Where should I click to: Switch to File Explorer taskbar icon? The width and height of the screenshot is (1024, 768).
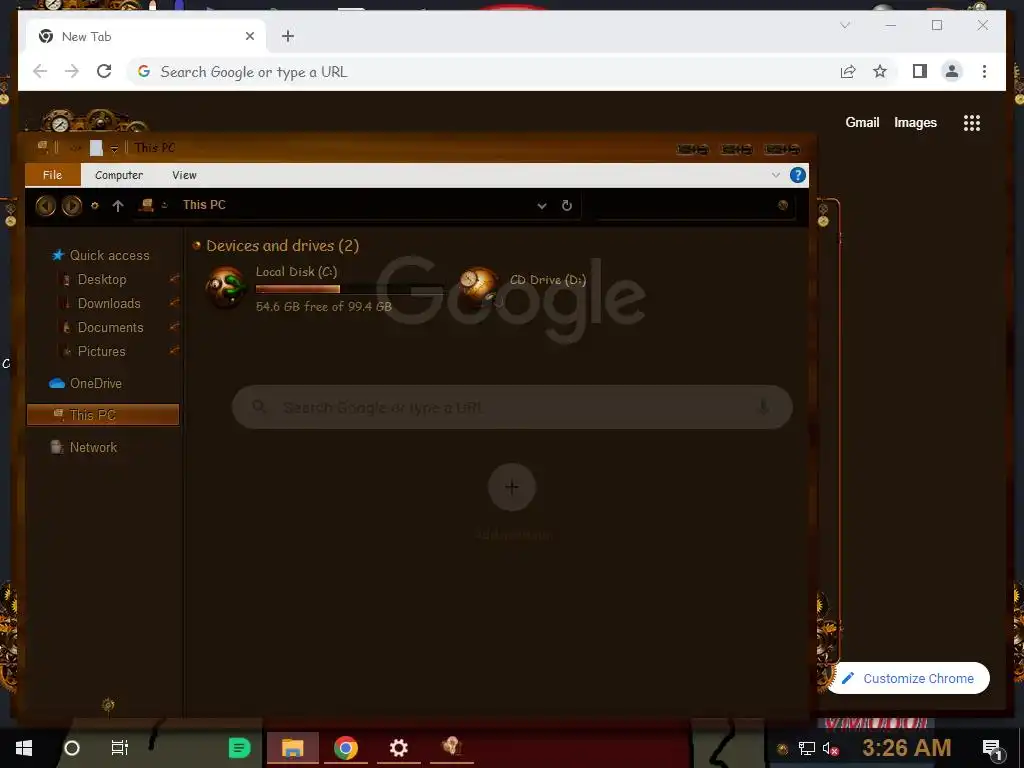(x=293, y=748)
